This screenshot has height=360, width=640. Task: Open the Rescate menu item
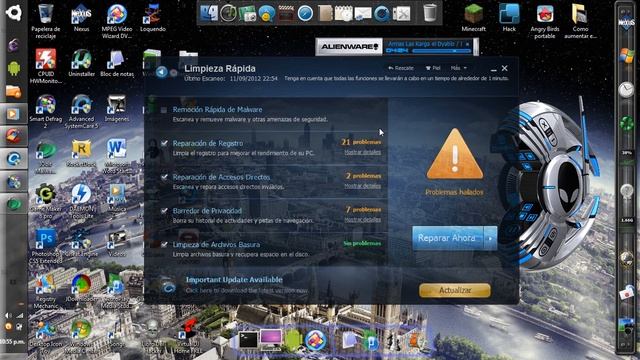point(401,68)
